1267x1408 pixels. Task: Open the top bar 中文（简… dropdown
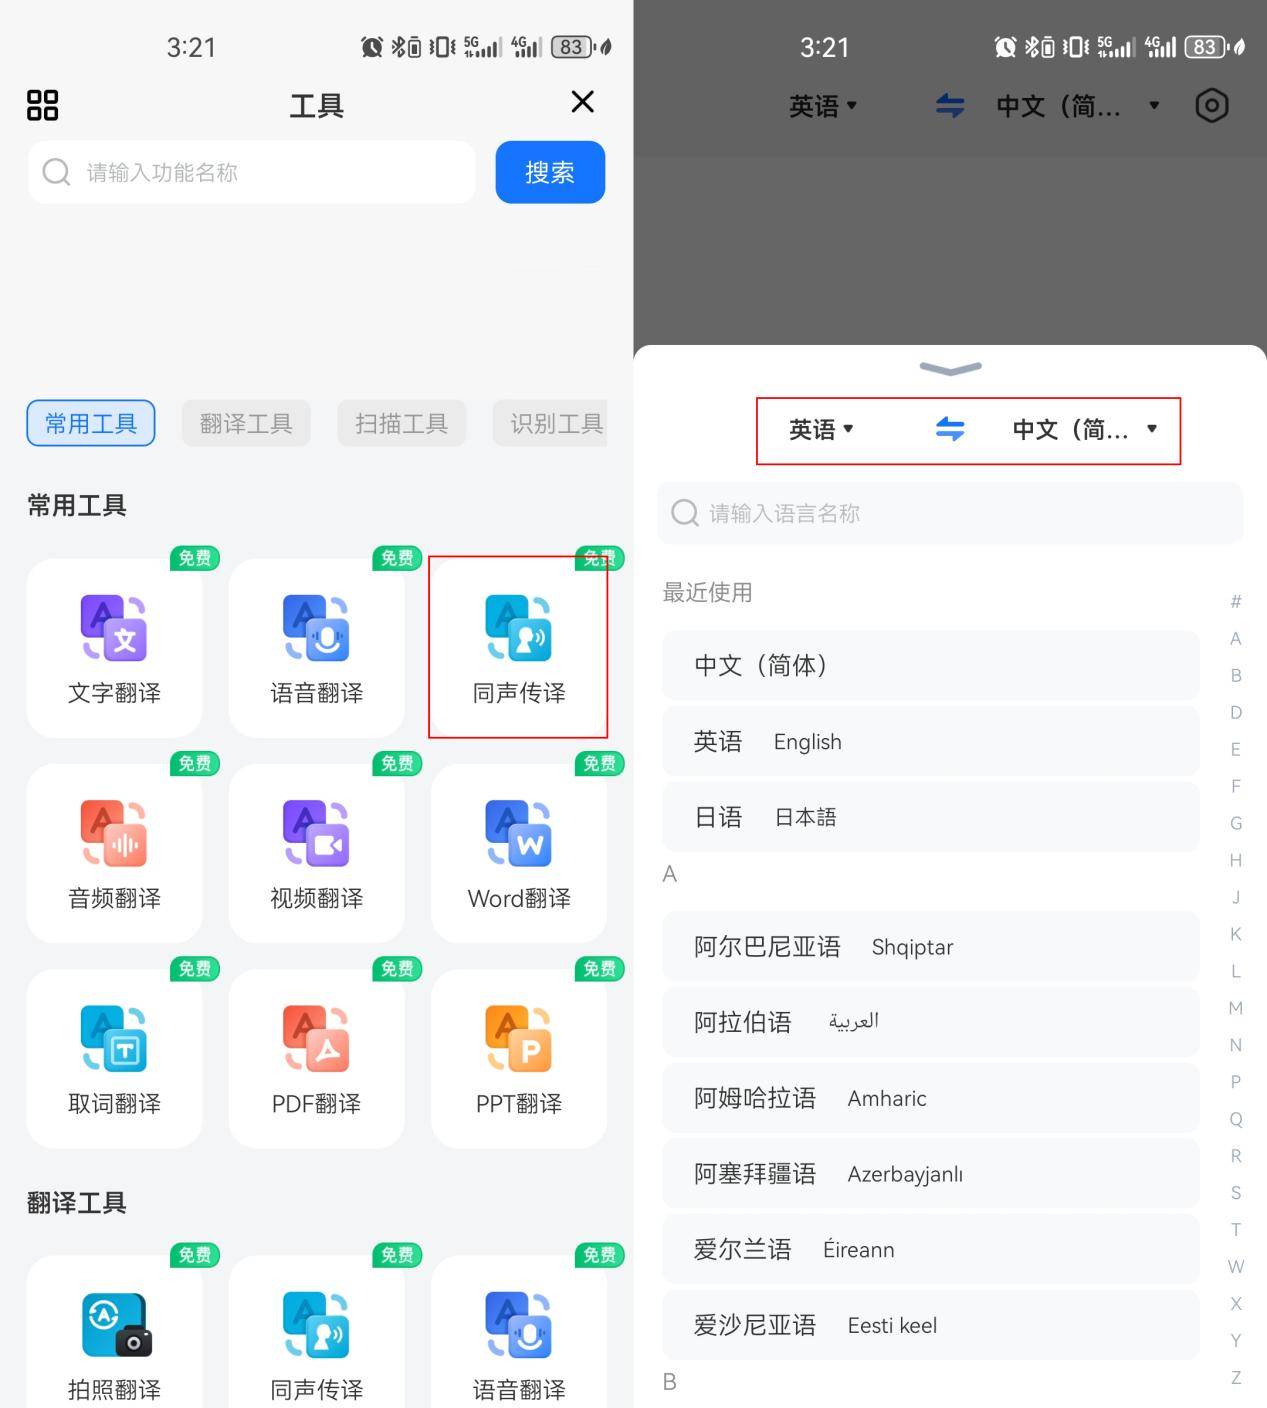pos(1078,105)
